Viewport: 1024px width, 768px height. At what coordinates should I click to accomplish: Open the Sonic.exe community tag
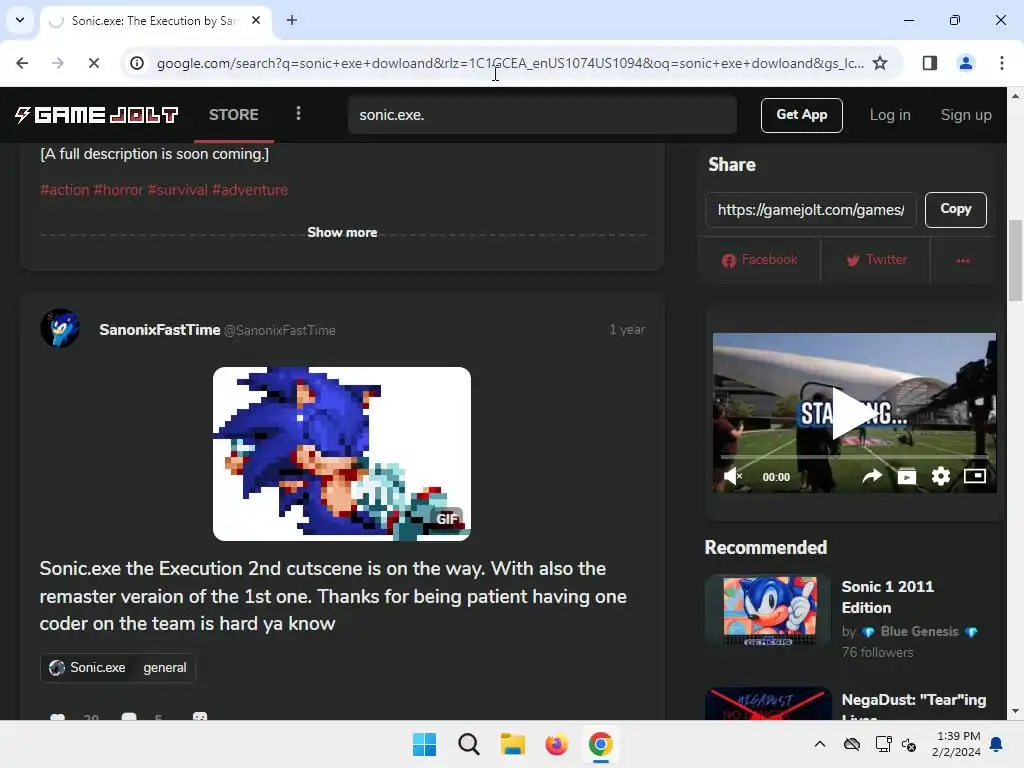click(x=88, y=667)
